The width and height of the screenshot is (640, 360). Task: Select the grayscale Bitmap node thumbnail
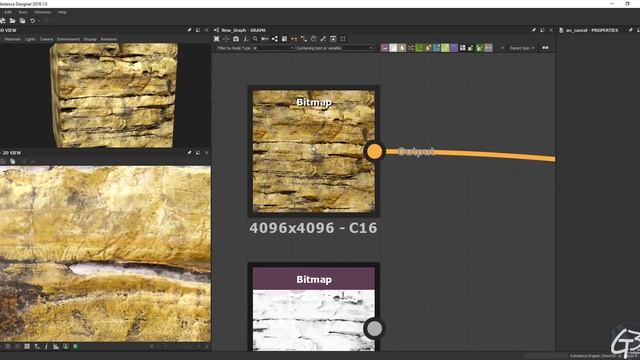tap(313, 320)
